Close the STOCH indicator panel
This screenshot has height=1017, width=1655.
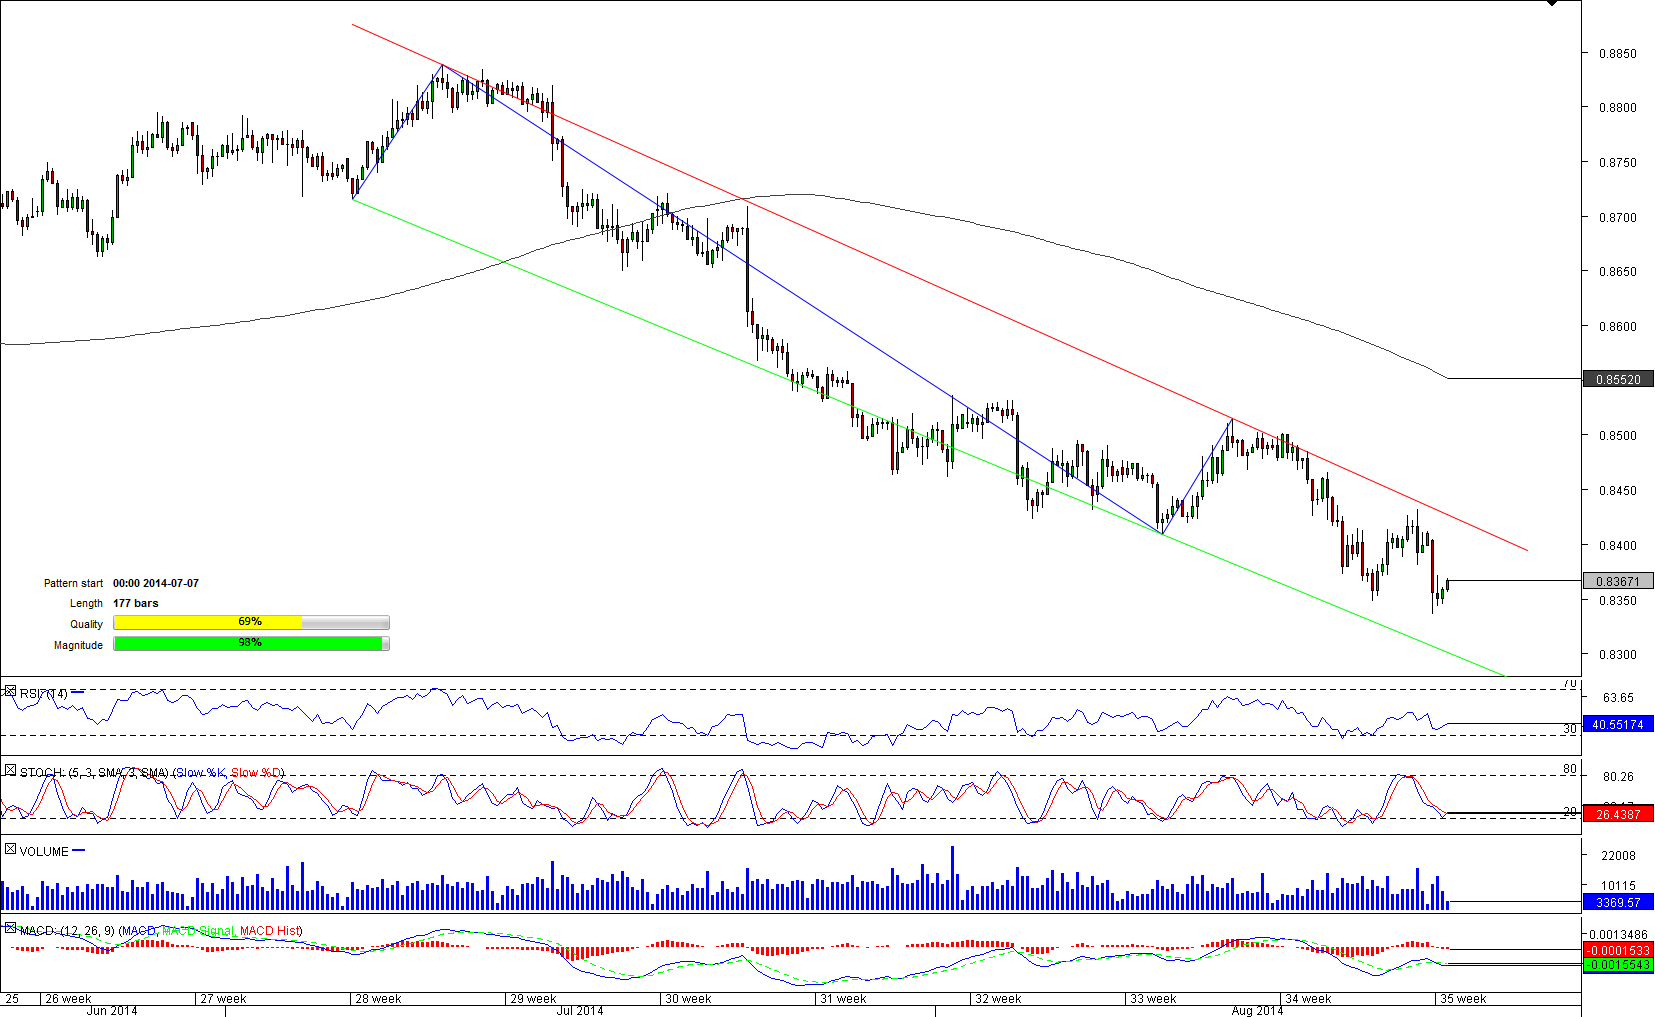pos(10,770)
